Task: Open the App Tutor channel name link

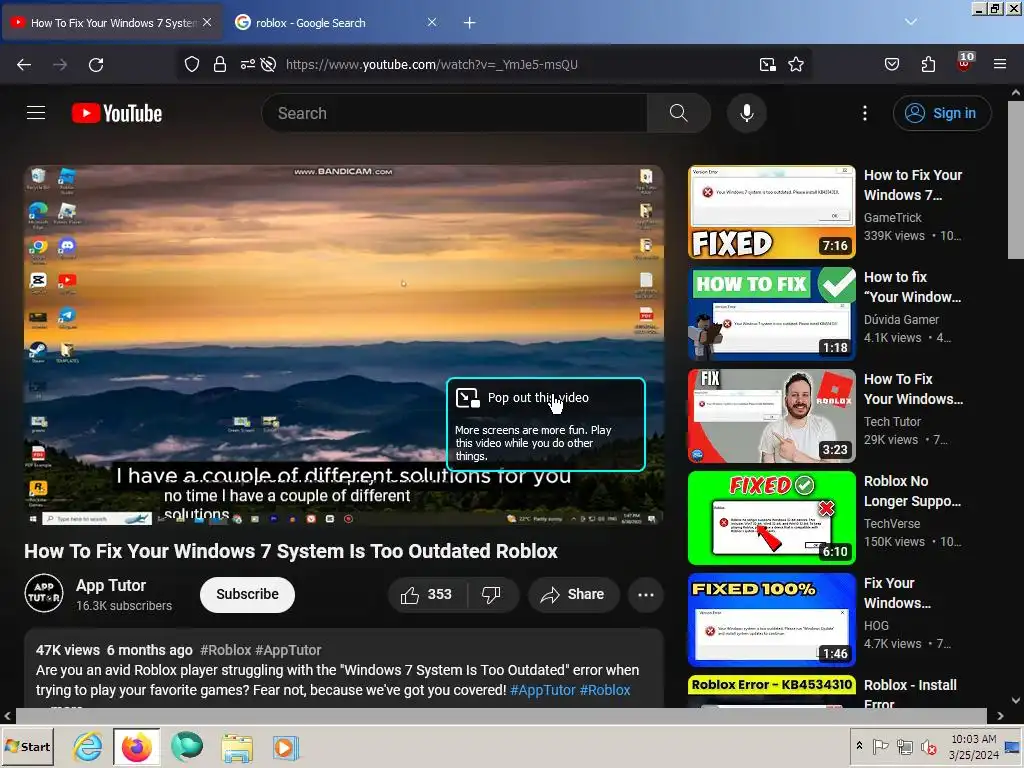Action: [x=110, y=586]
